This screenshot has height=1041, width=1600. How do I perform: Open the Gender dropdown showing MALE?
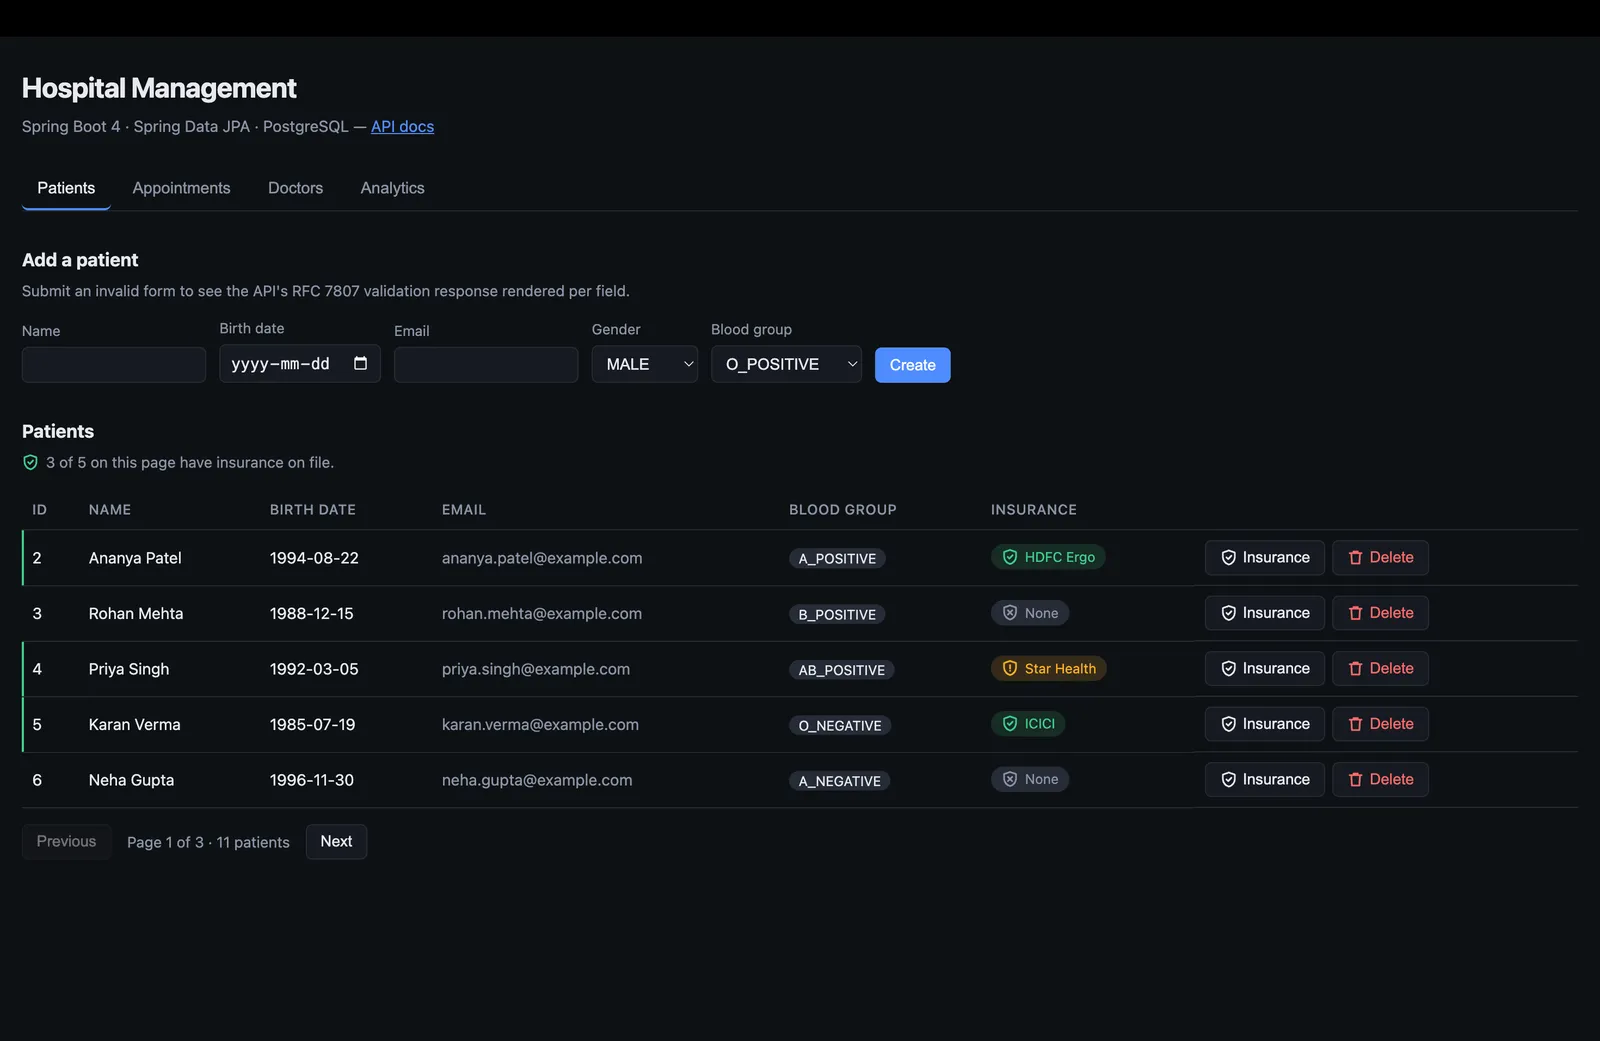click(x=645, y=364)
